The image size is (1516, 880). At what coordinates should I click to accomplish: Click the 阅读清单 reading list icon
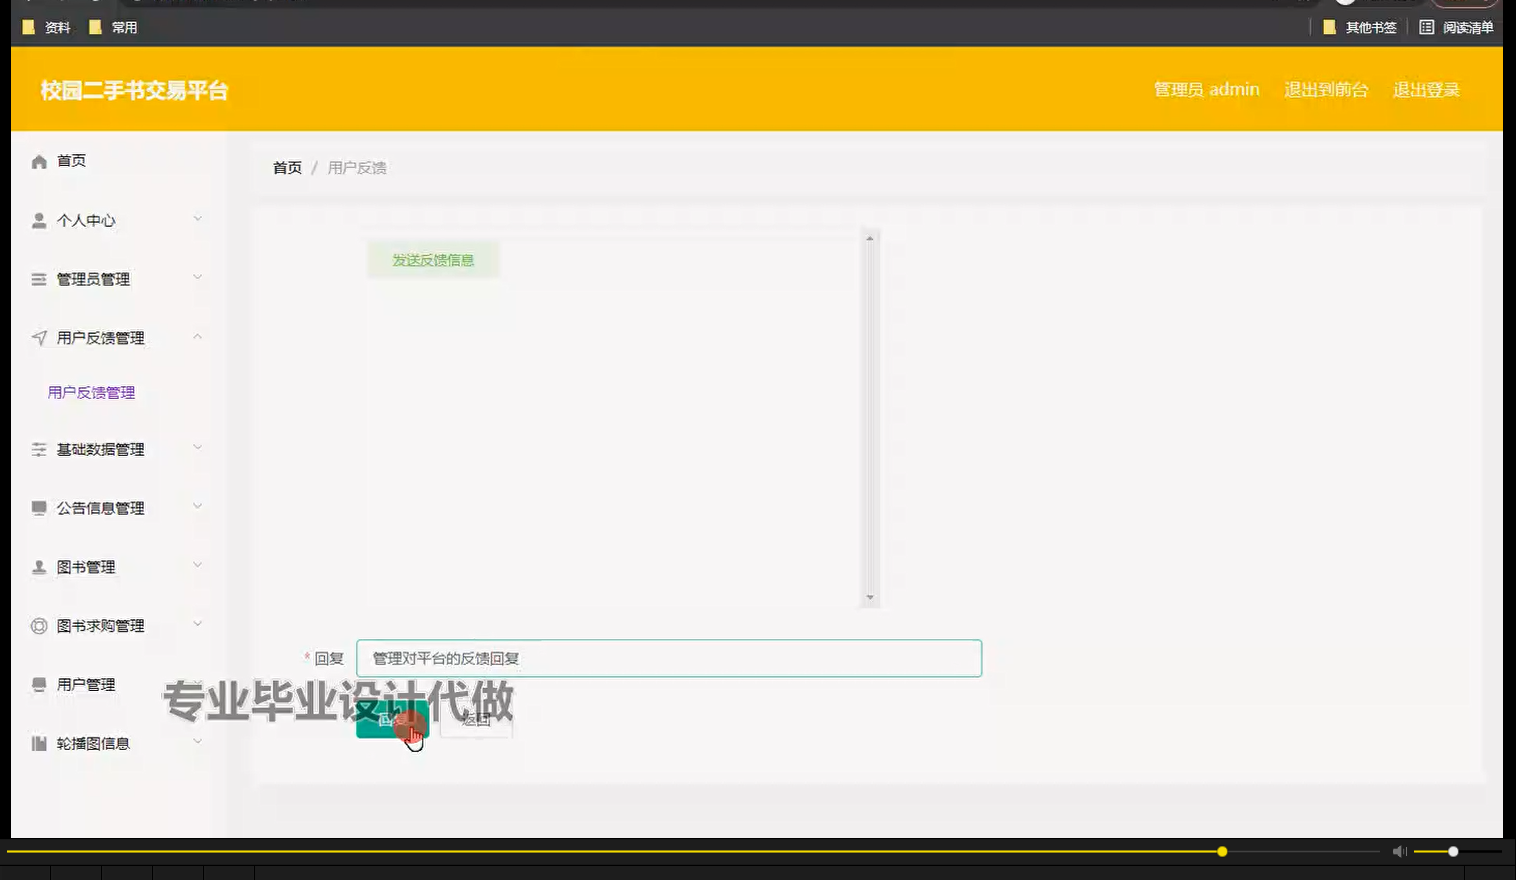point(1427,27)
